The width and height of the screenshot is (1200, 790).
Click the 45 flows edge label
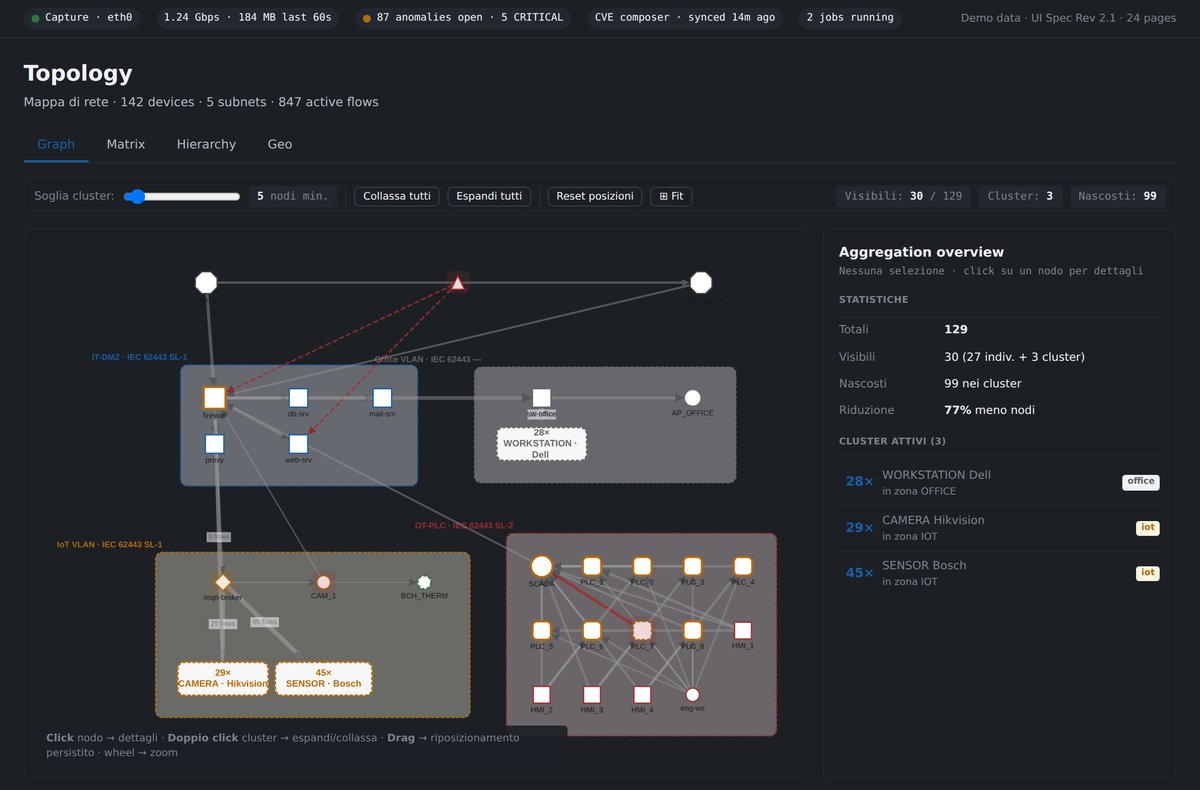pos(264,622)
